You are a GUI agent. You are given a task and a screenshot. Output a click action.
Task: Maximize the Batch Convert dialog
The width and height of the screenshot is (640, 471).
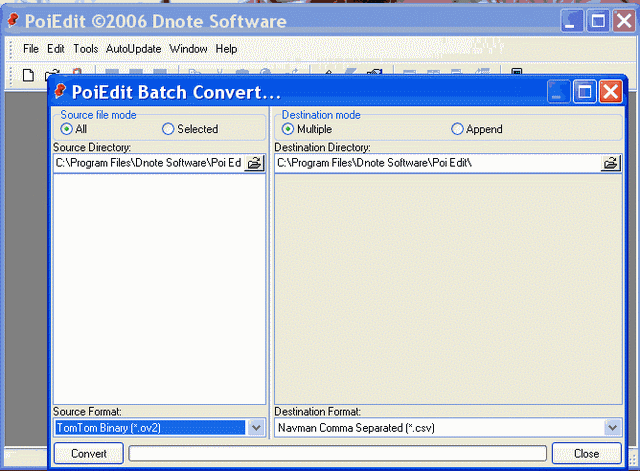click(585, 92)
